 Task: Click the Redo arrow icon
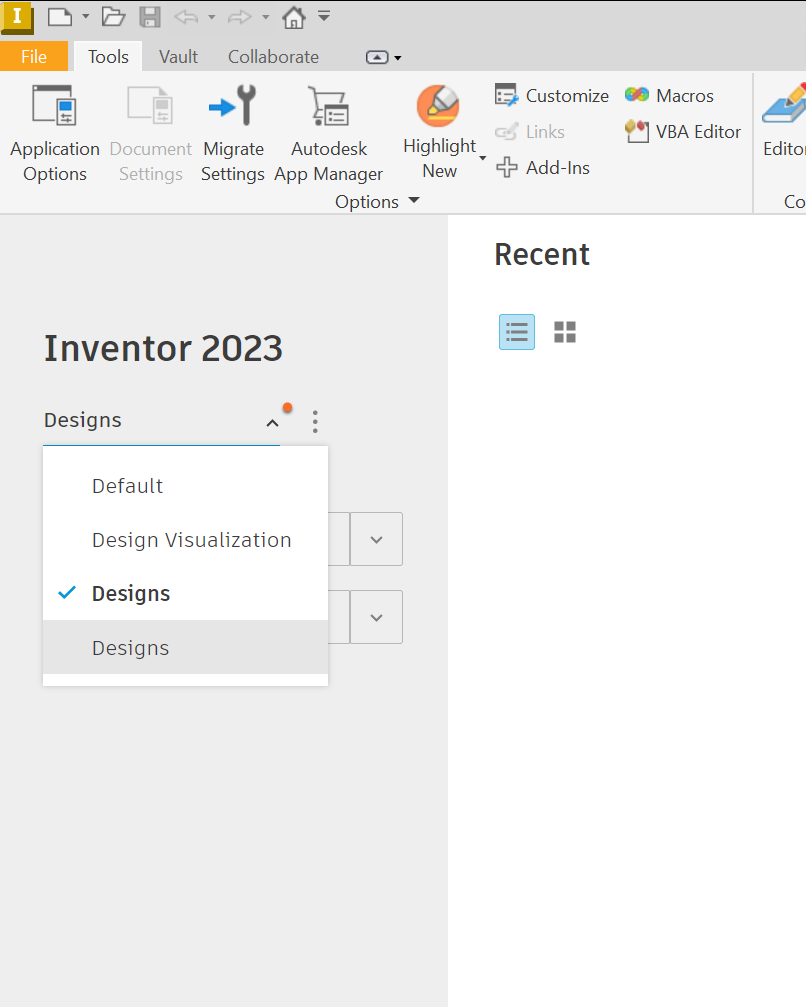[x=240, y=17]
